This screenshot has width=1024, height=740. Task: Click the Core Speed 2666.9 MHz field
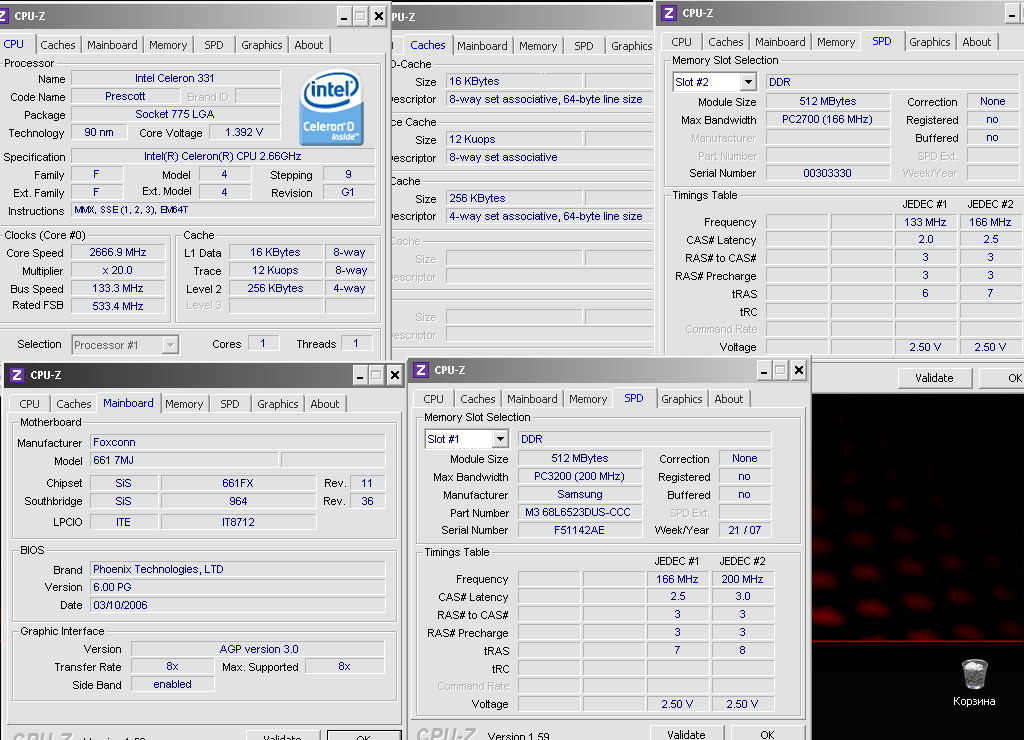[118, 253]
